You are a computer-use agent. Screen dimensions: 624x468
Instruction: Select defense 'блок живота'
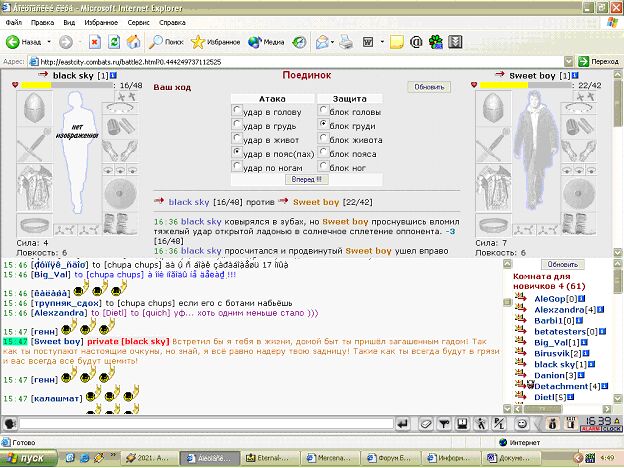point(324,137)
